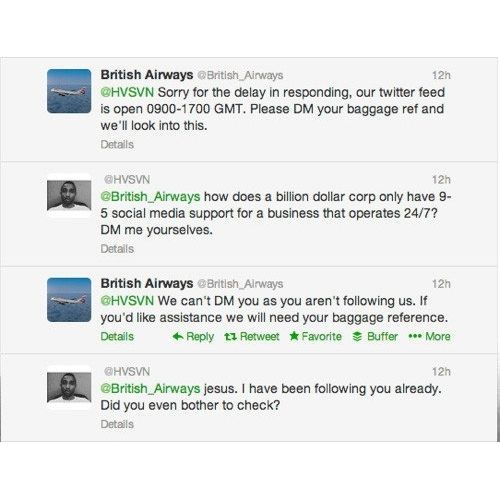This screenshot has width=500, height=500.
Task: Click the Buffer stack icon
Action: coord(357,337)
